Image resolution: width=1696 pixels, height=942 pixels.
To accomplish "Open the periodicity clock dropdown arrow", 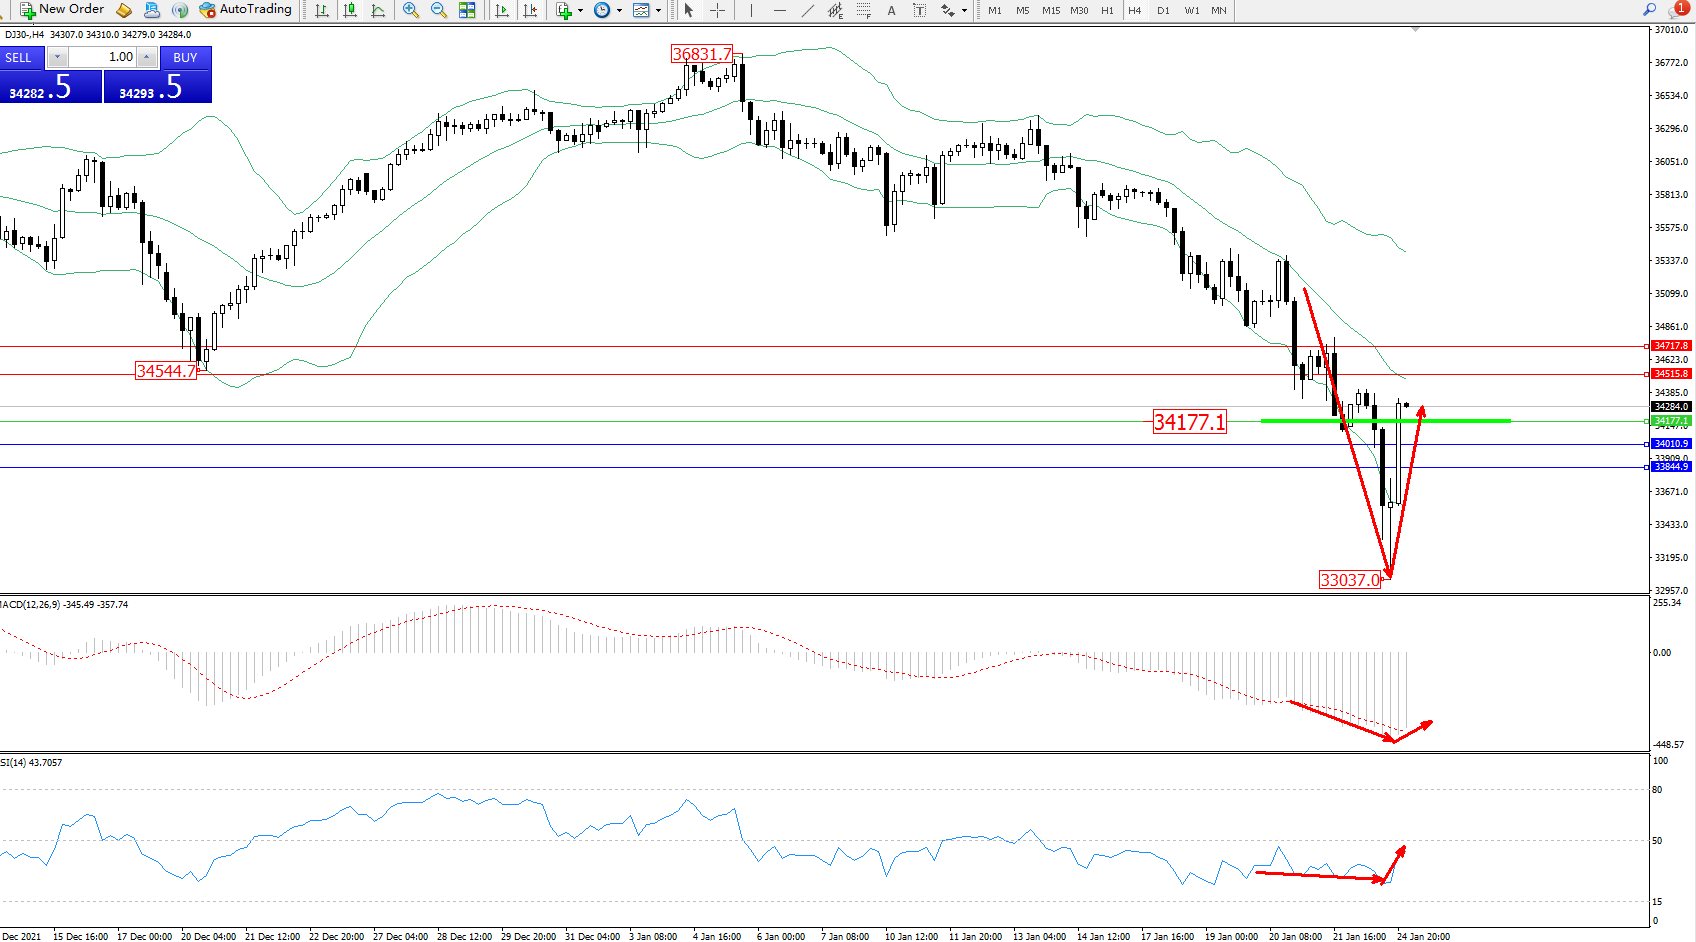I will [619, 11].
